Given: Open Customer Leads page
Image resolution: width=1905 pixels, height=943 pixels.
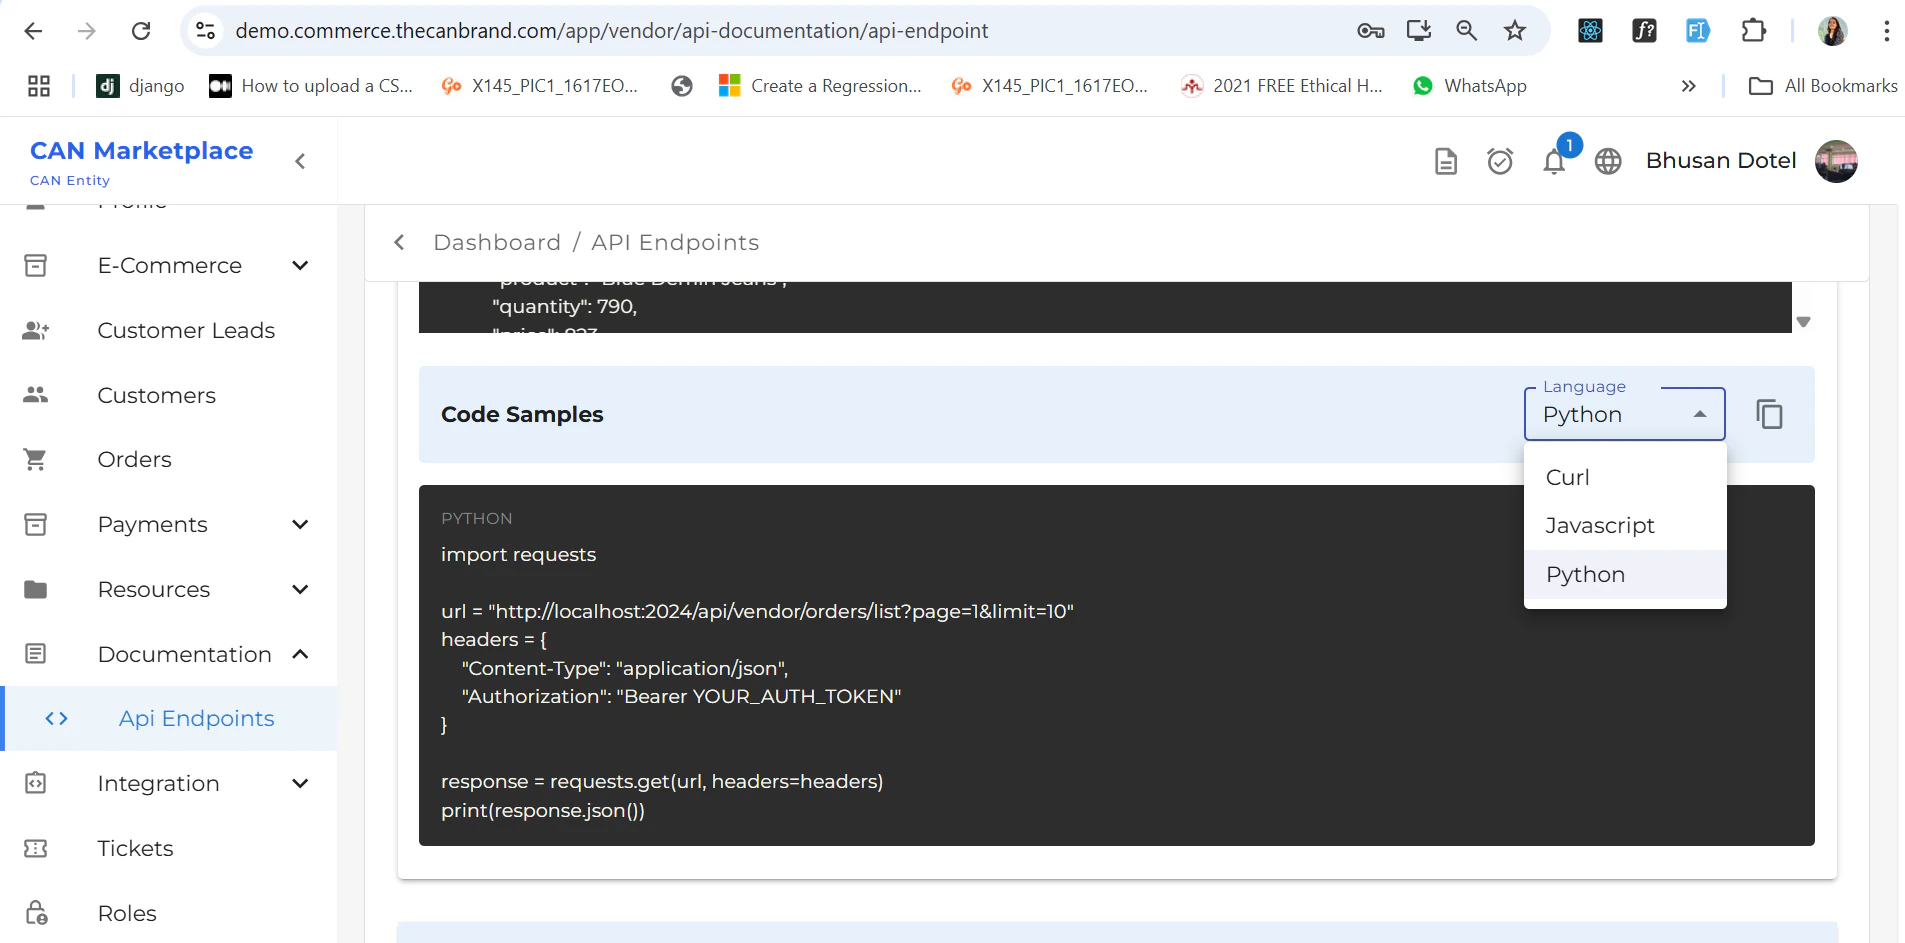Looking at the screenshot, I should pos(169,331).
